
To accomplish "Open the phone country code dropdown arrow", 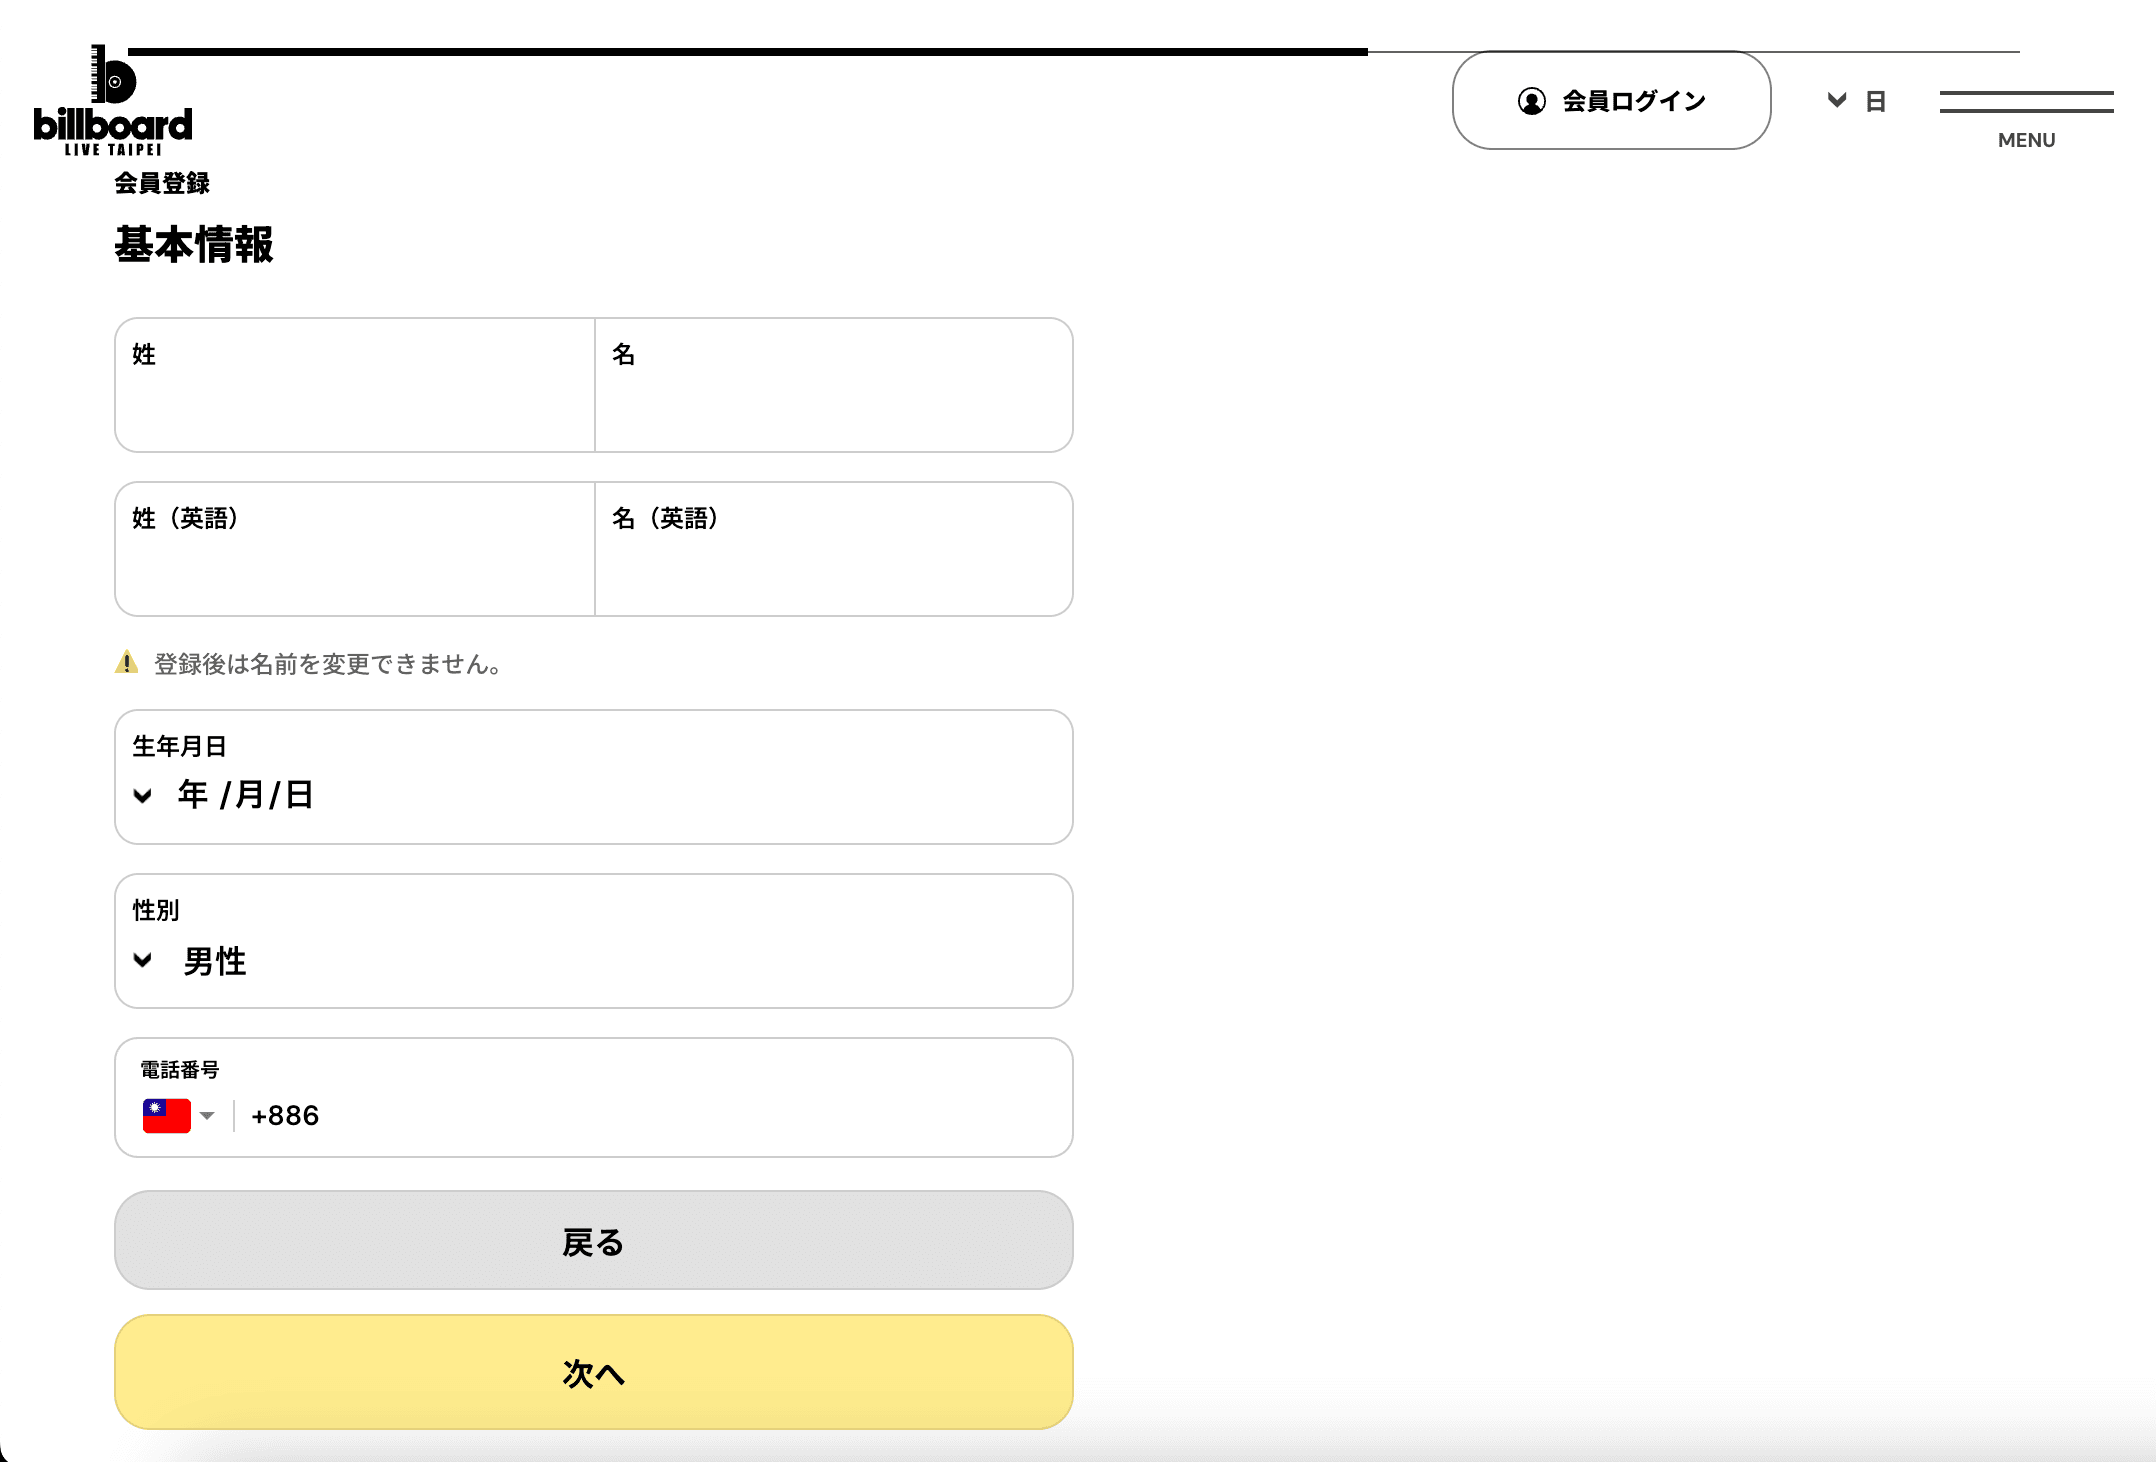I will [207, 1115].
